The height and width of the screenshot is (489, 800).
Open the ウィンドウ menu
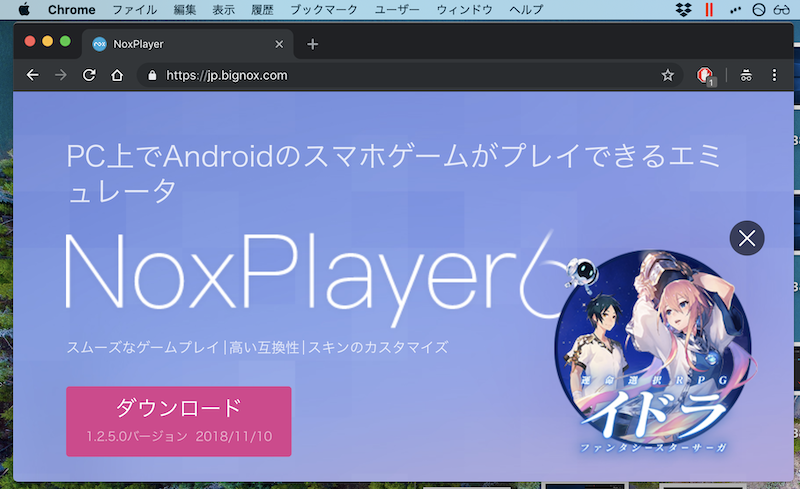[464, 10]
